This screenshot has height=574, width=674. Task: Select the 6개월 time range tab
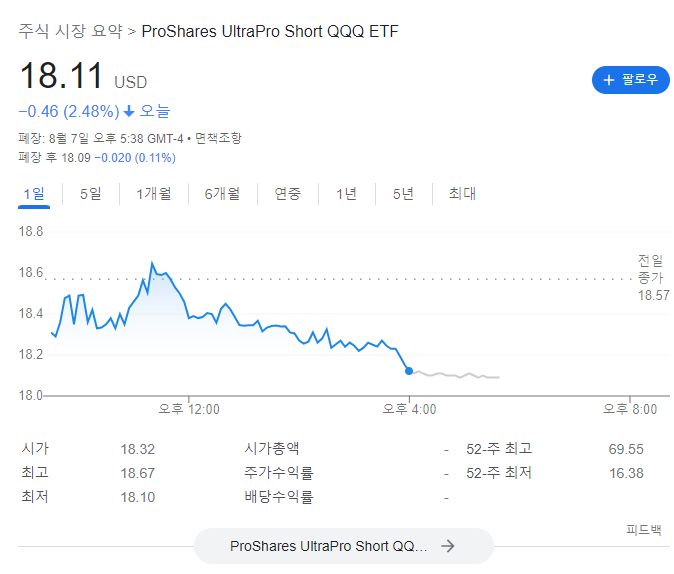(x=222, y=194)
